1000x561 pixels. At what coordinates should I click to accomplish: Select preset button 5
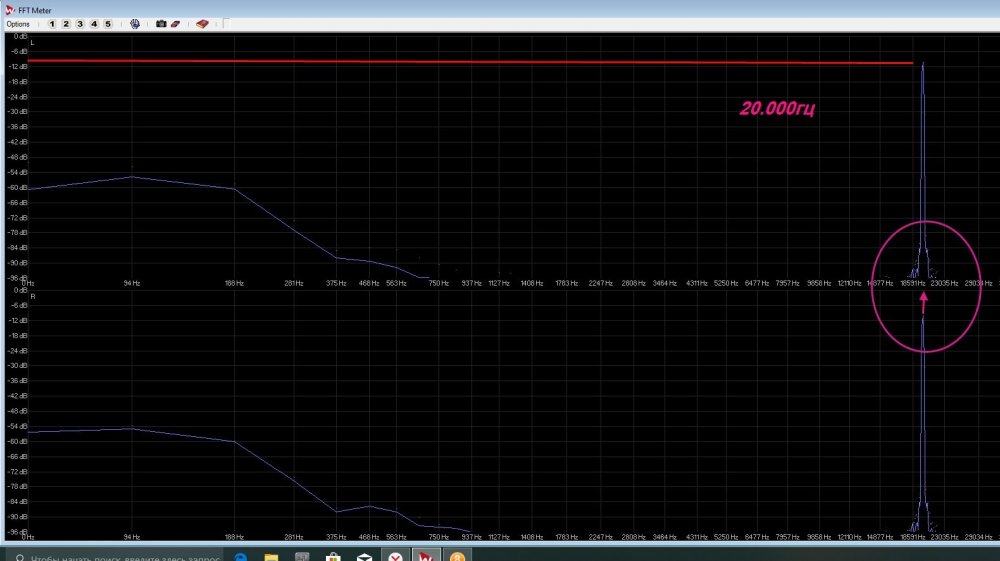pyautogui.click(x=108, y=23)
